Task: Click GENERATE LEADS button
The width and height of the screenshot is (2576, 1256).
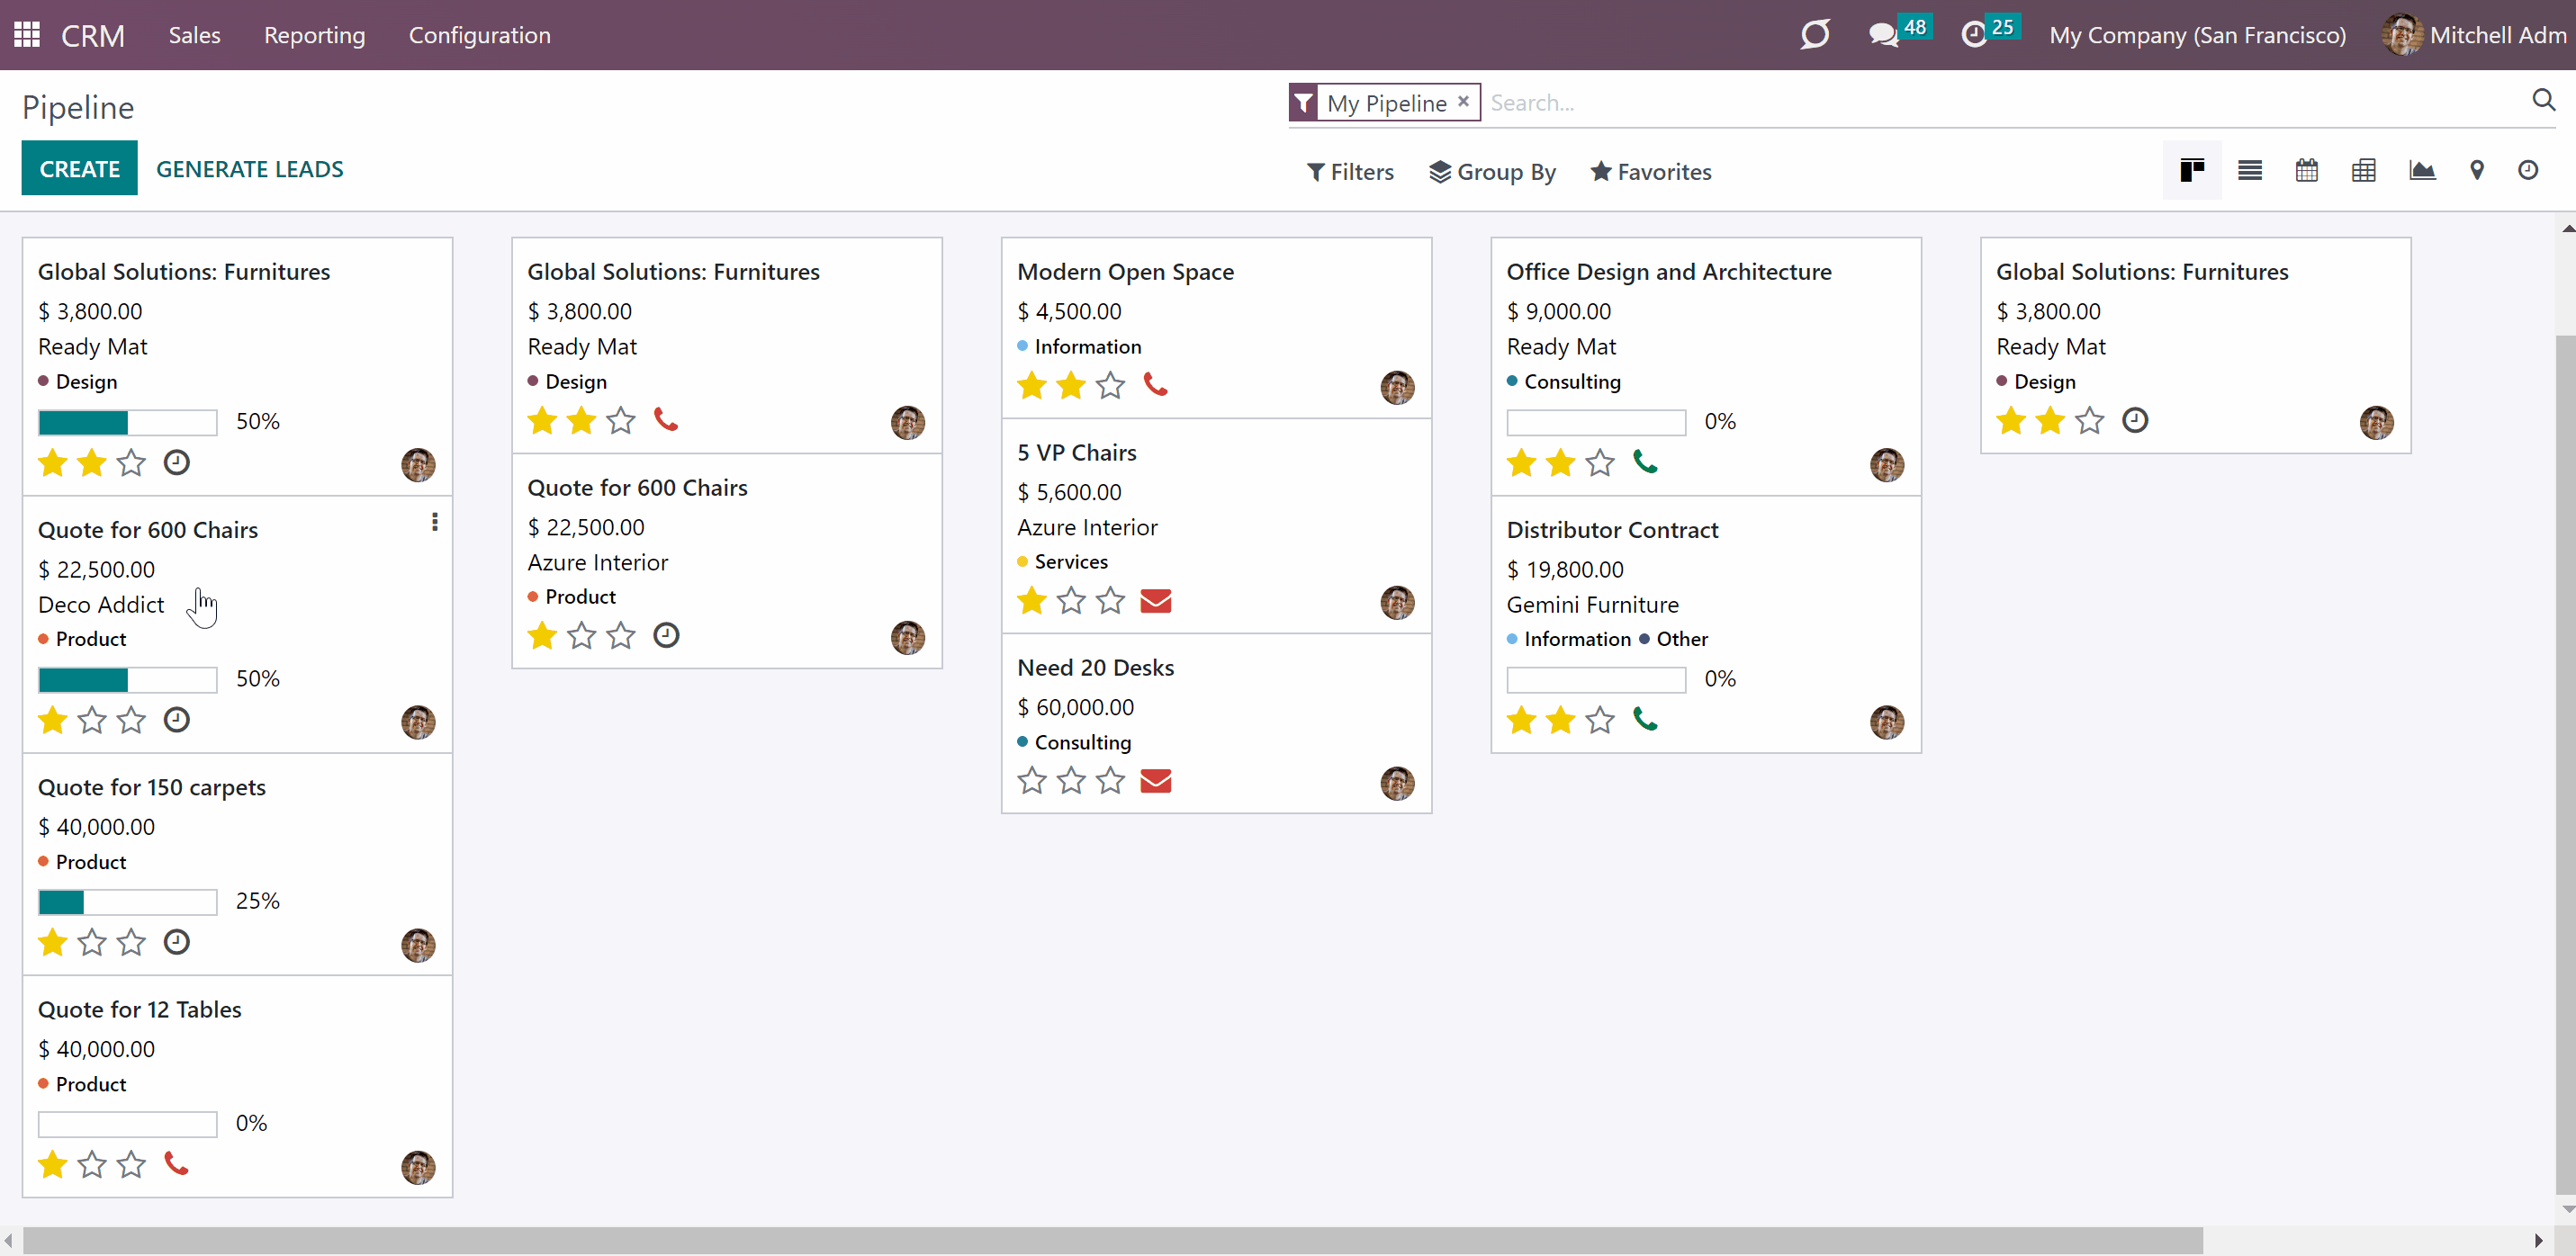Action: [x=249, y=169]
